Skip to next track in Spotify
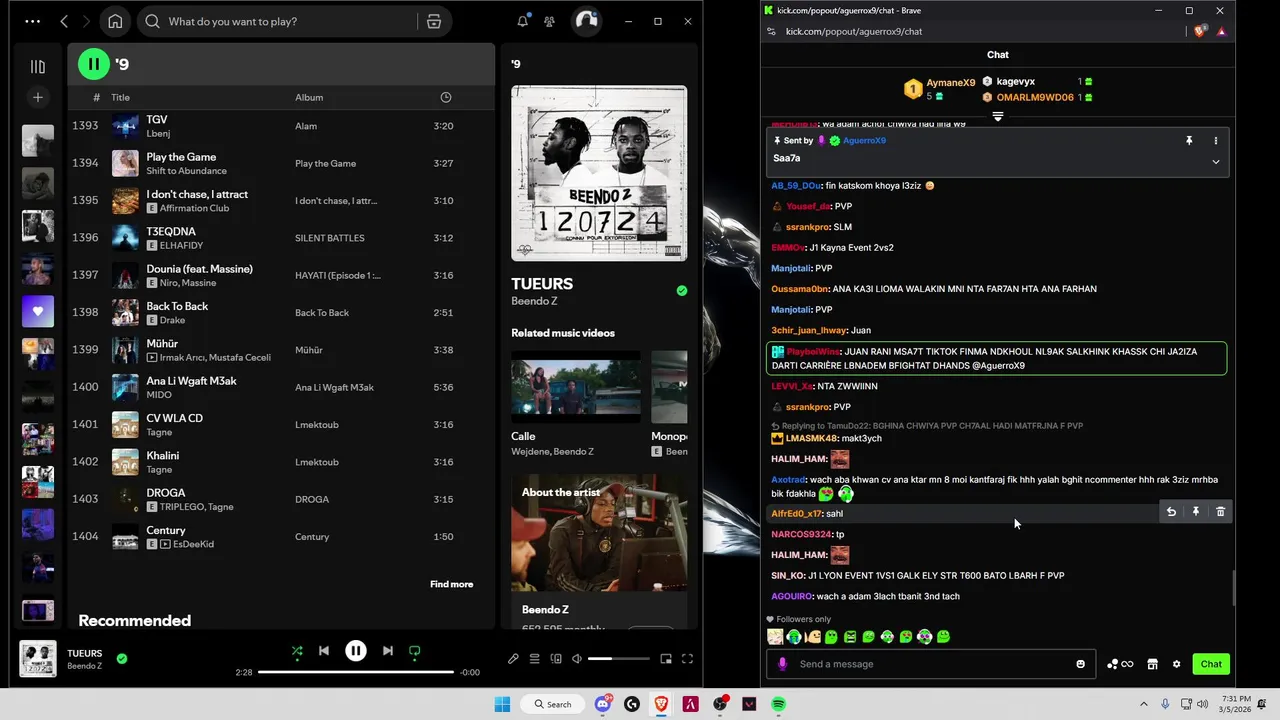The height and width of the screenshot is (720, 1280). tap(387, 651)
